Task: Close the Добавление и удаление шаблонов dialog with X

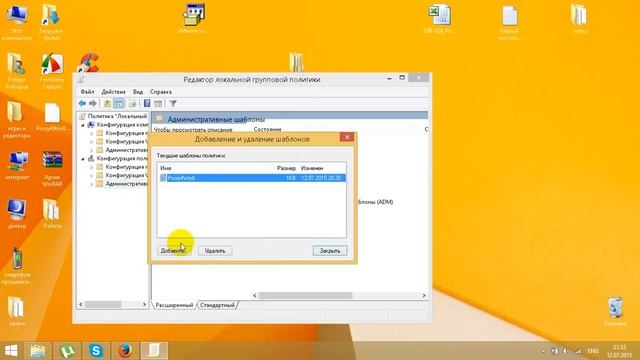Action: tap(347, 137)
